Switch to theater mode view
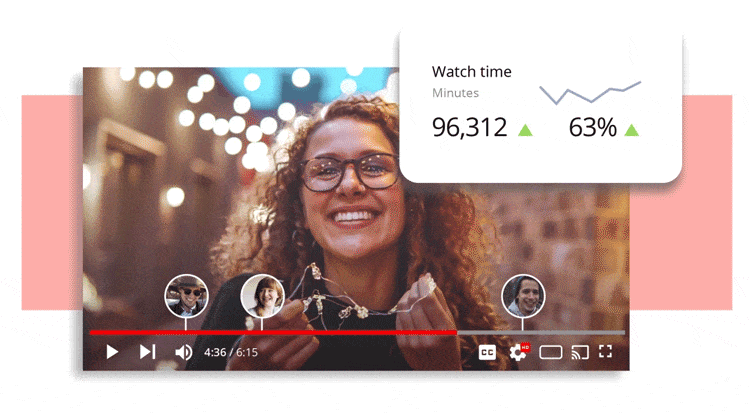Viewport: 749px width, 413px height. [550, 352]
